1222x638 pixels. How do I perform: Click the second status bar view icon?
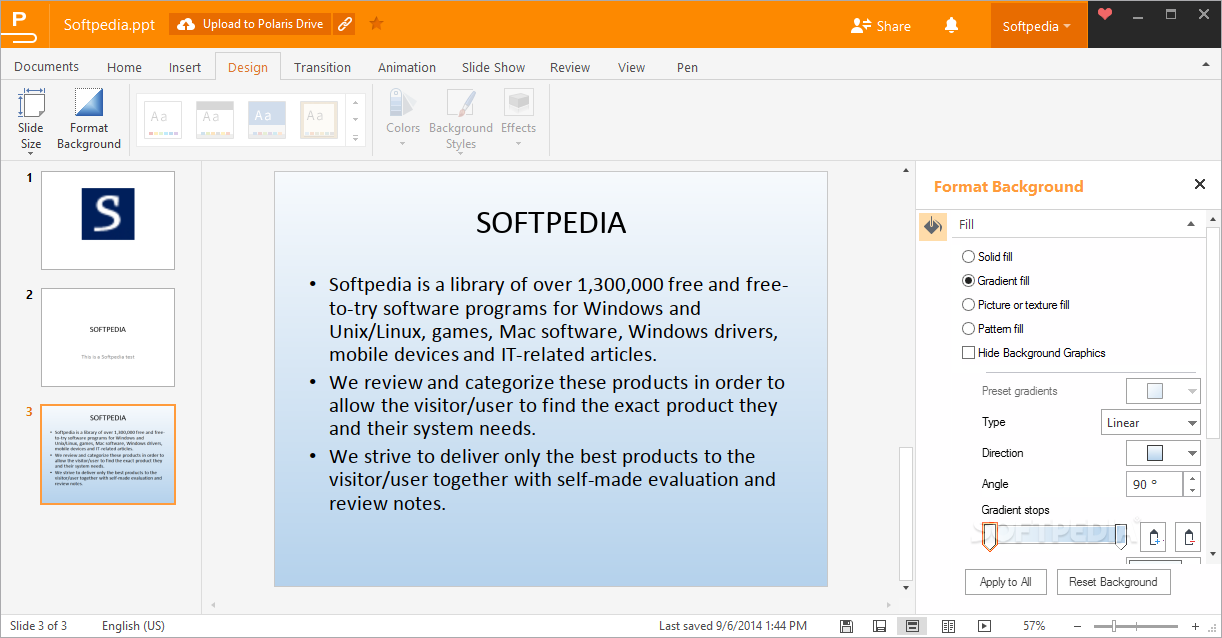(879, 626)
